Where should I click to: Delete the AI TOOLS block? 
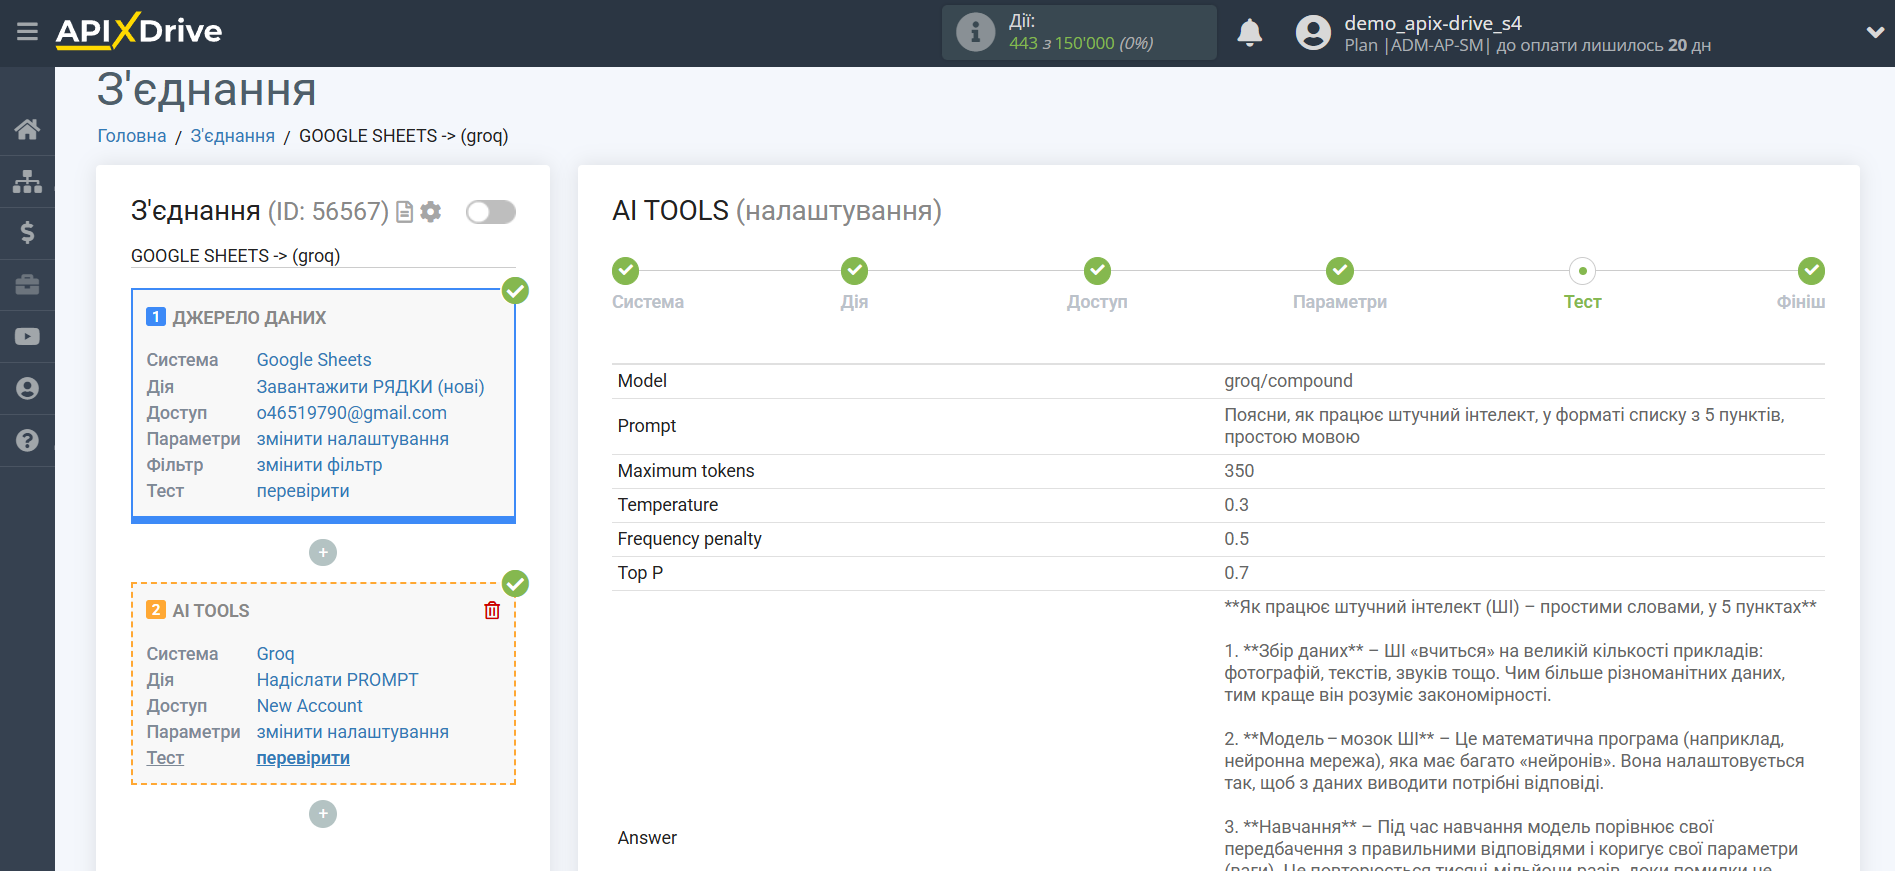coord(492,610)
